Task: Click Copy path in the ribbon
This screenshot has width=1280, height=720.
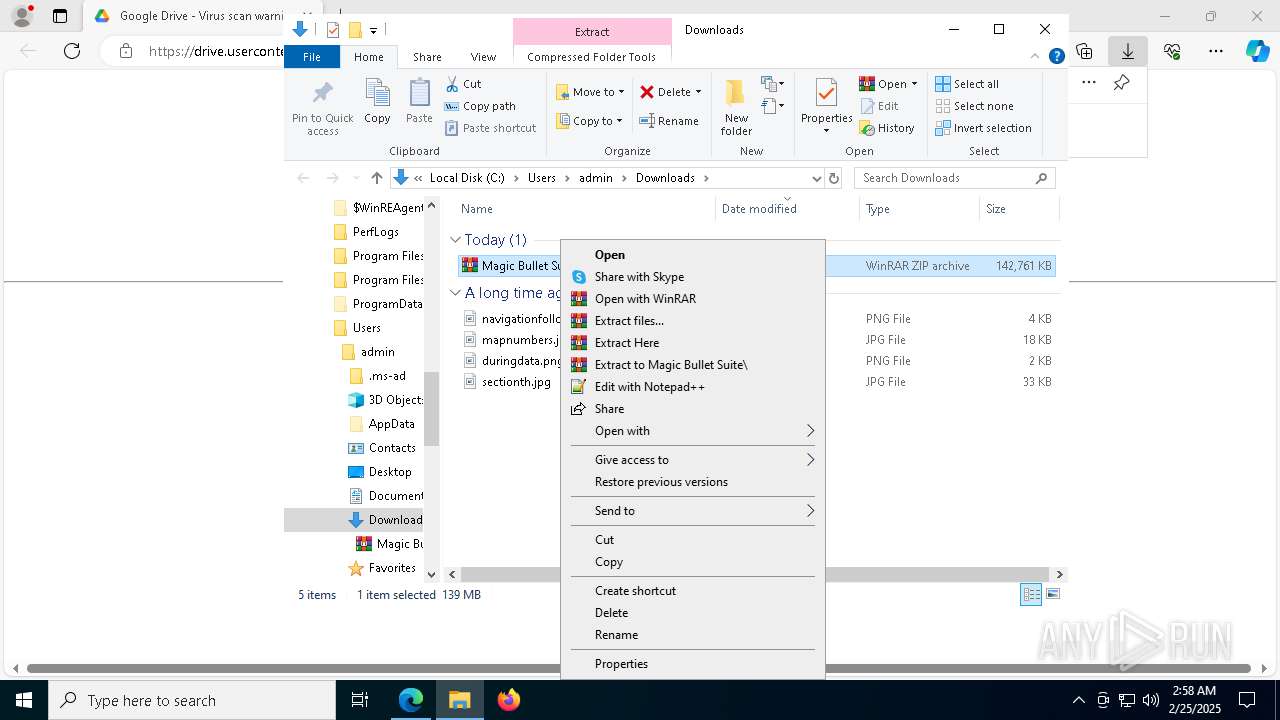Action: click(480, 106)
